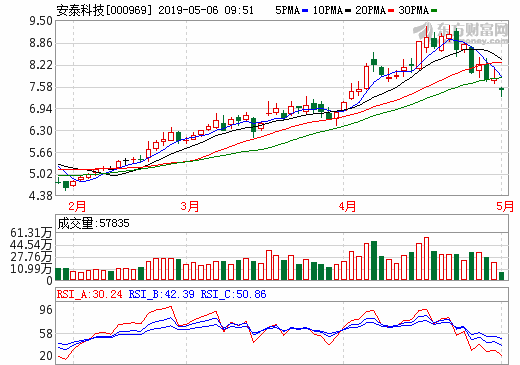Click the 10PMA legend label
The height and width of the screenshot is (365, 520).
click(x=328, y=10)
